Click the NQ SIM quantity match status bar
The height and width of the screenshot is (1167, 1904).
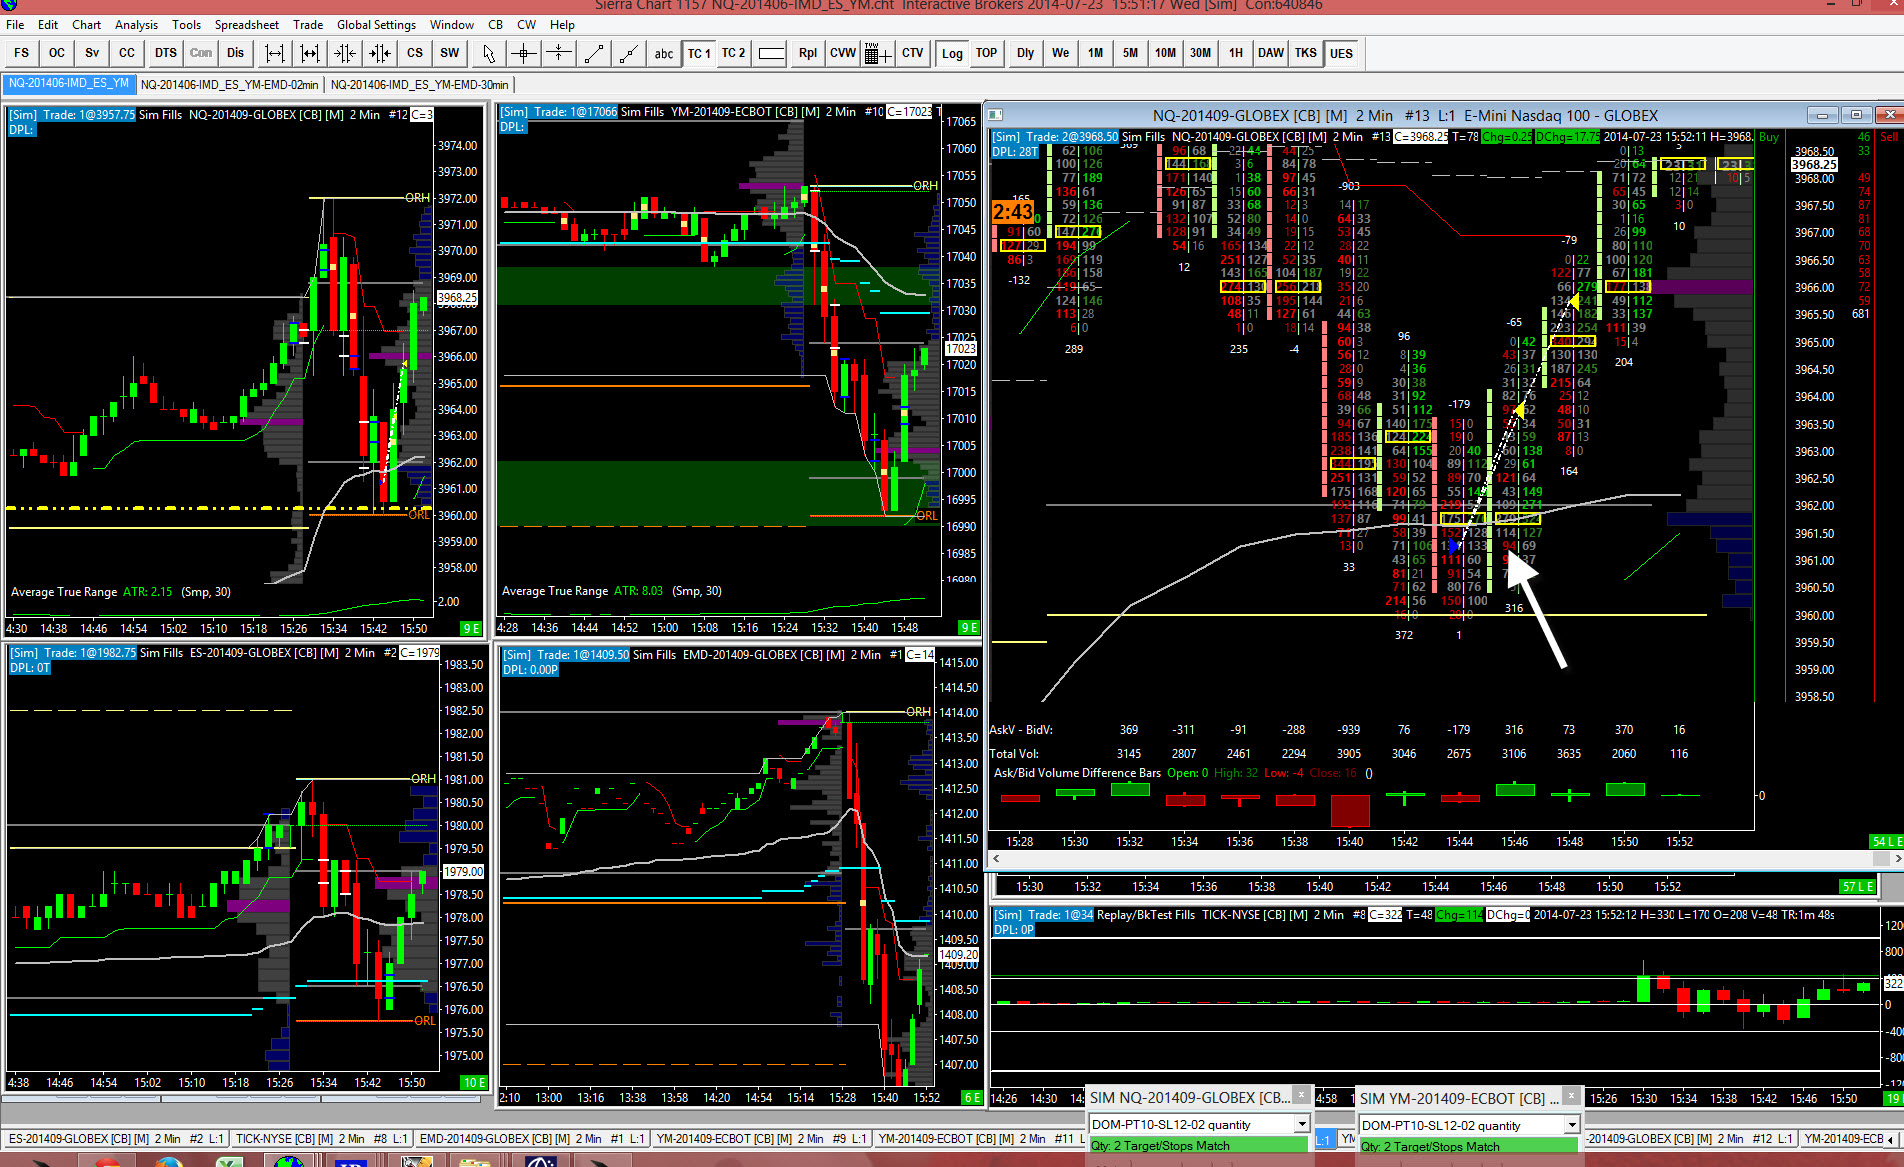point(1199,1146)
